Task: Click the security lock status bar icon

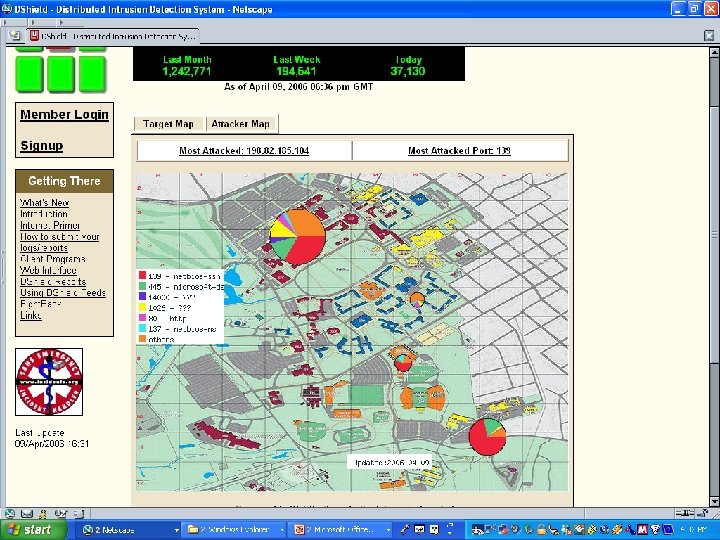Action: coord(703,513)
